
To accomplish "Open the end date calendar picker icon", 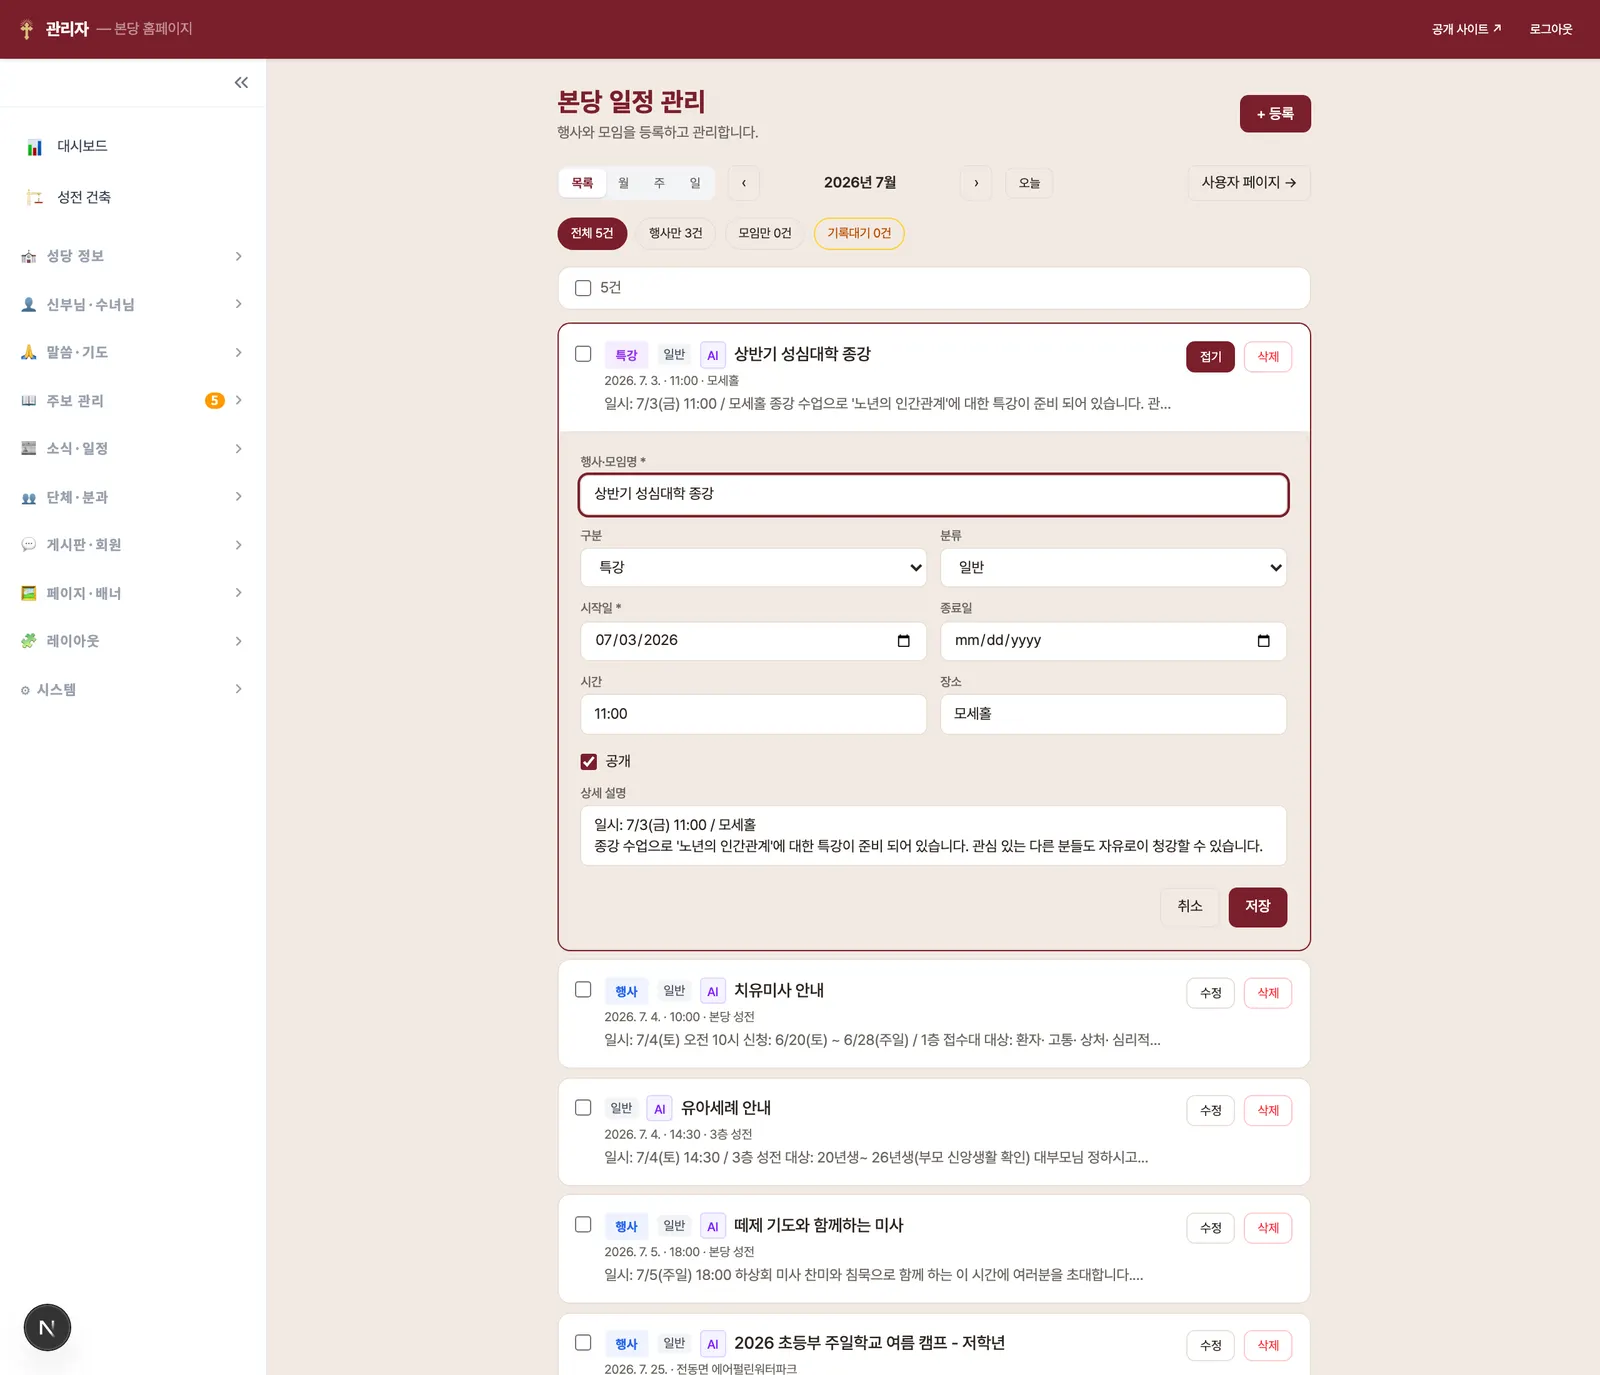I will pos(1264,641).
